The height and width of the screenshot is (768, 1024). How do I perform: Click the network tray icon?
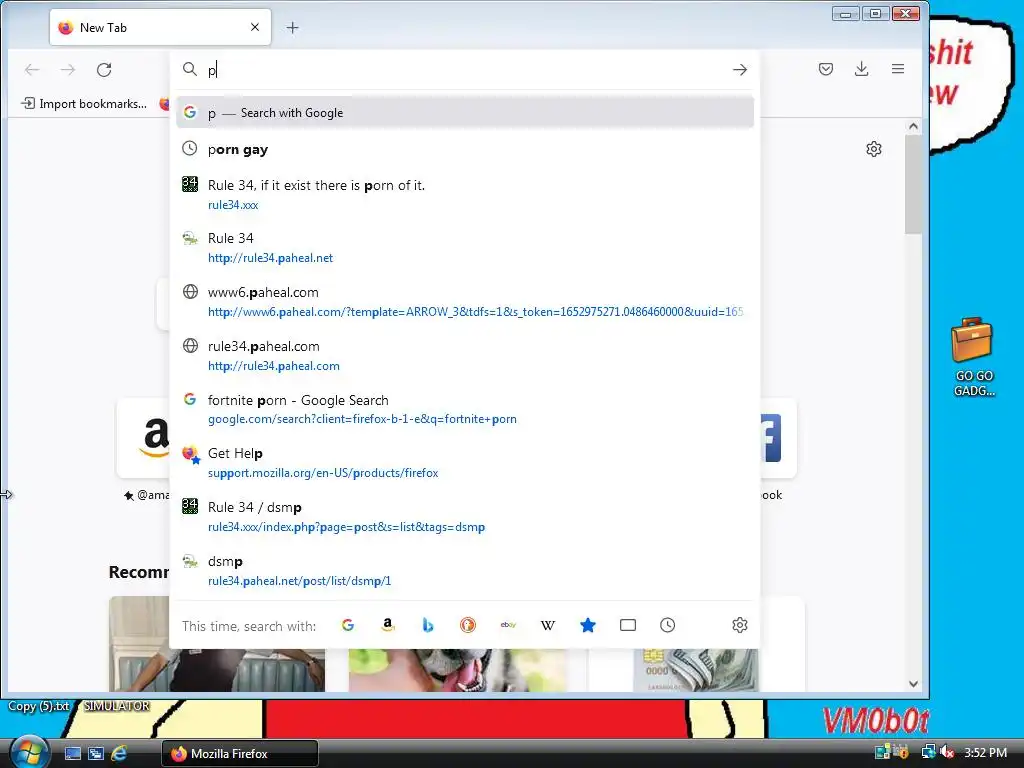(x=928, y=752)
